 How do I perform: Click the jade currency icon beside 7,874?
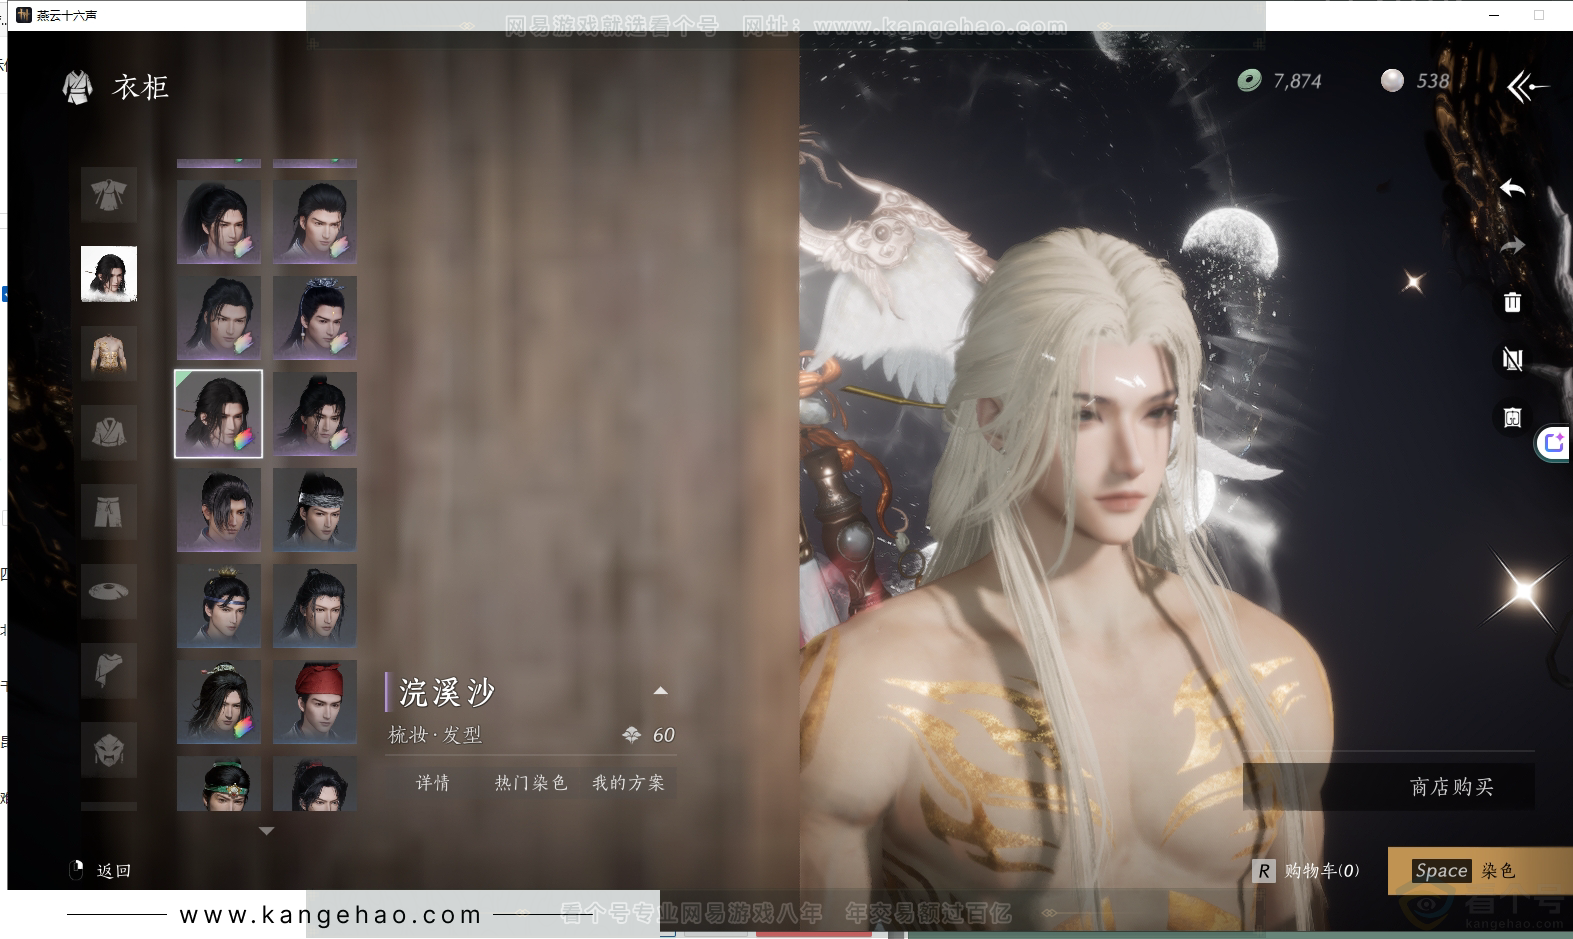[1249, 81]
